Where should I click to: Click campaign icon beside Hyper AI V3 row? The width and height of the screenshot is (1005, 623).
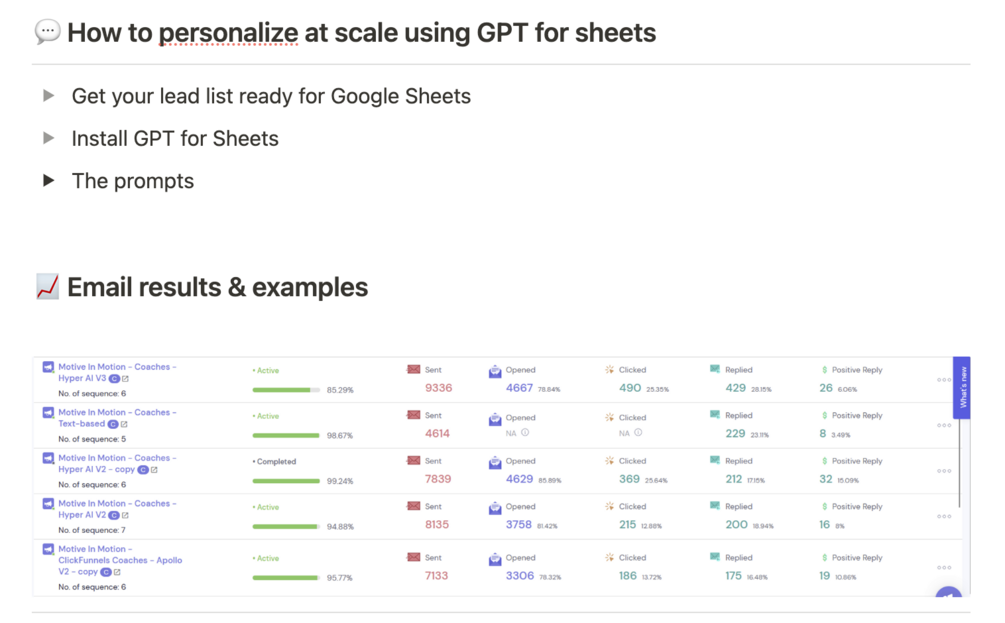tap(48, 368)
